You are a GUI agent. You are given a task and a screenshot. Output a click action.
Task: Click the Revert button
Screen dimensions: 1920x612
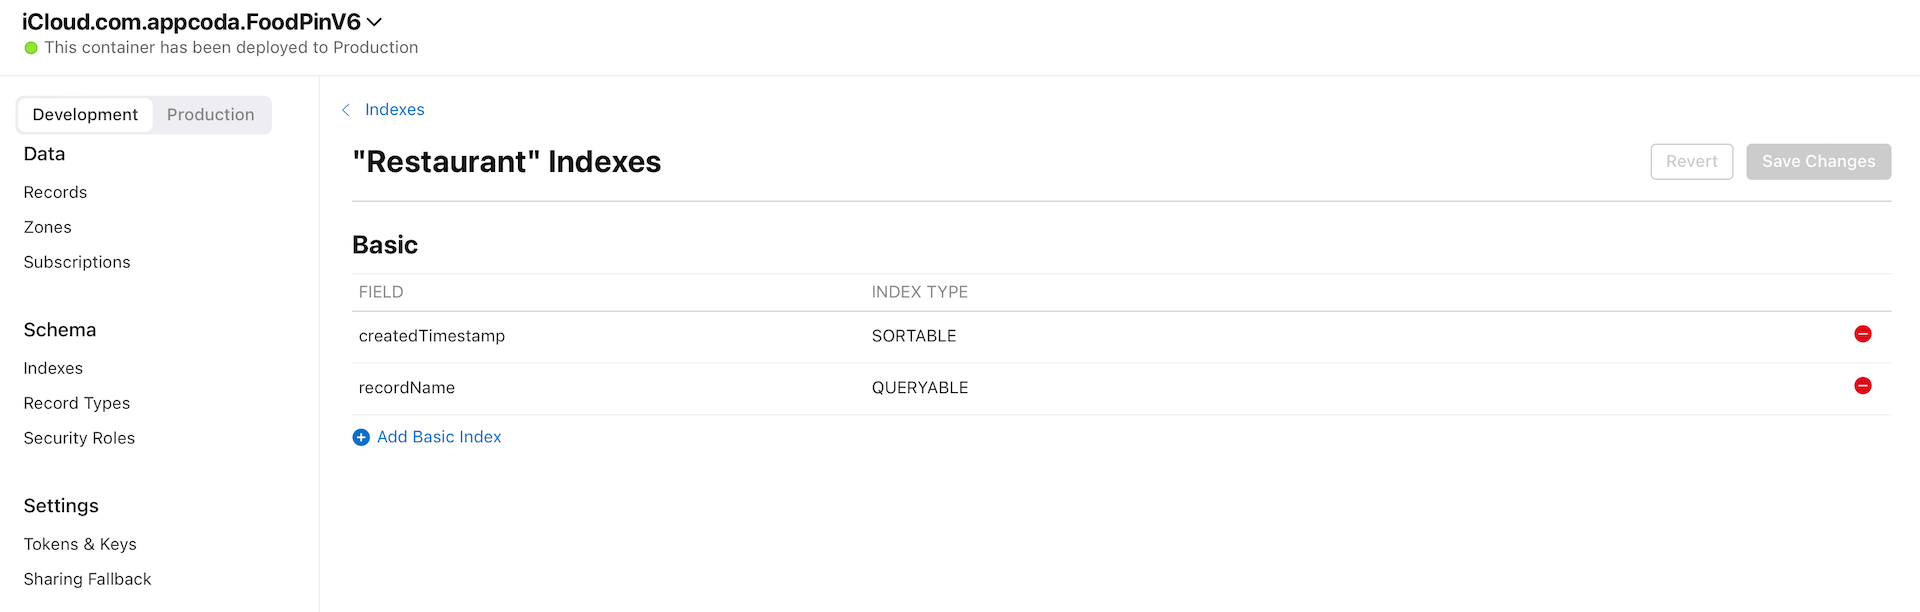coord(1691,161)
